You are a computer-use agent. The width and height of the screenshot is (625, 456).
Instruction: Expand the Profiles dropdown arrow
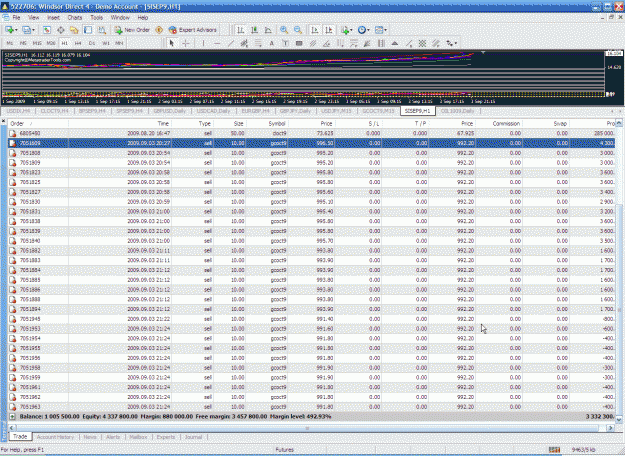[33, 30]
